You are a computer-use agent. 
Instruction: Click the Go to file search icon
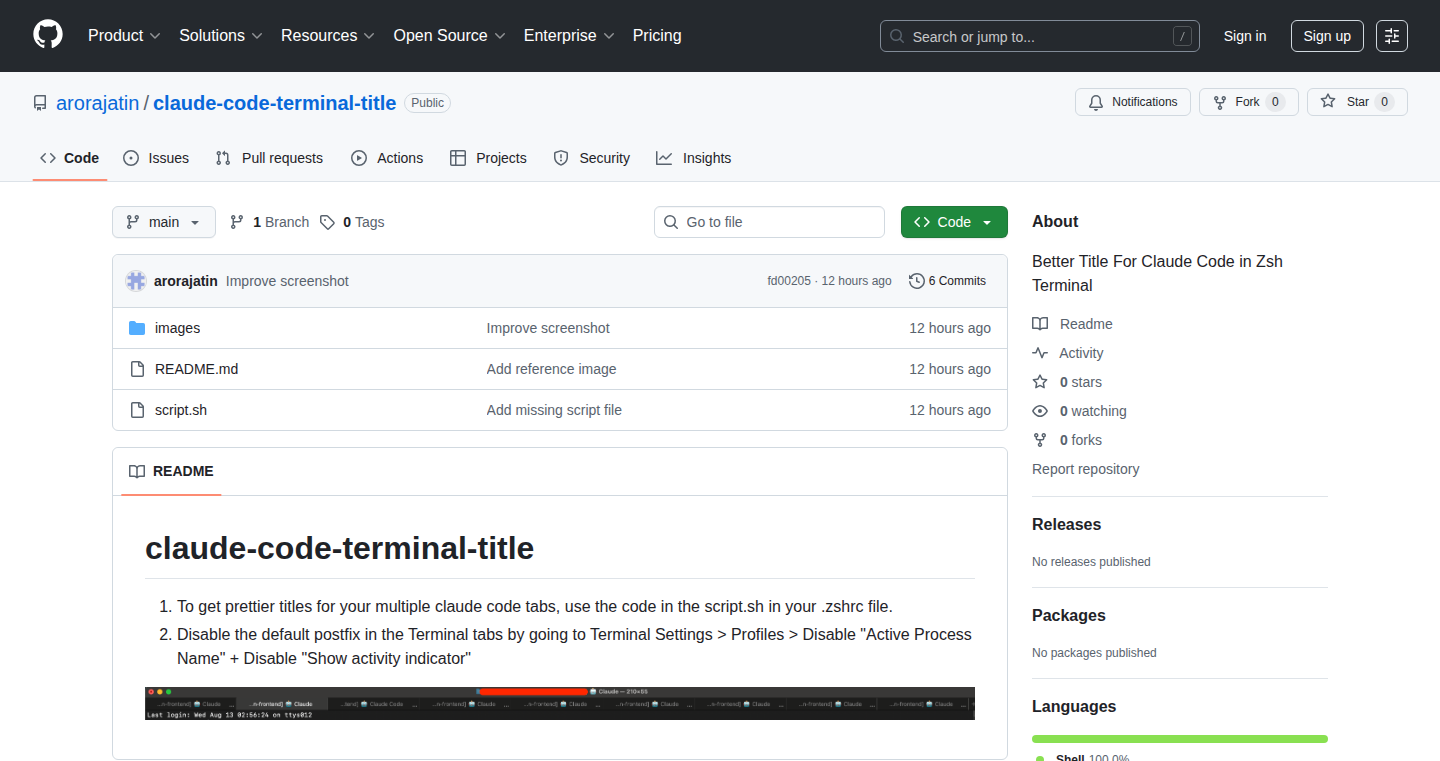click(671, 222)
